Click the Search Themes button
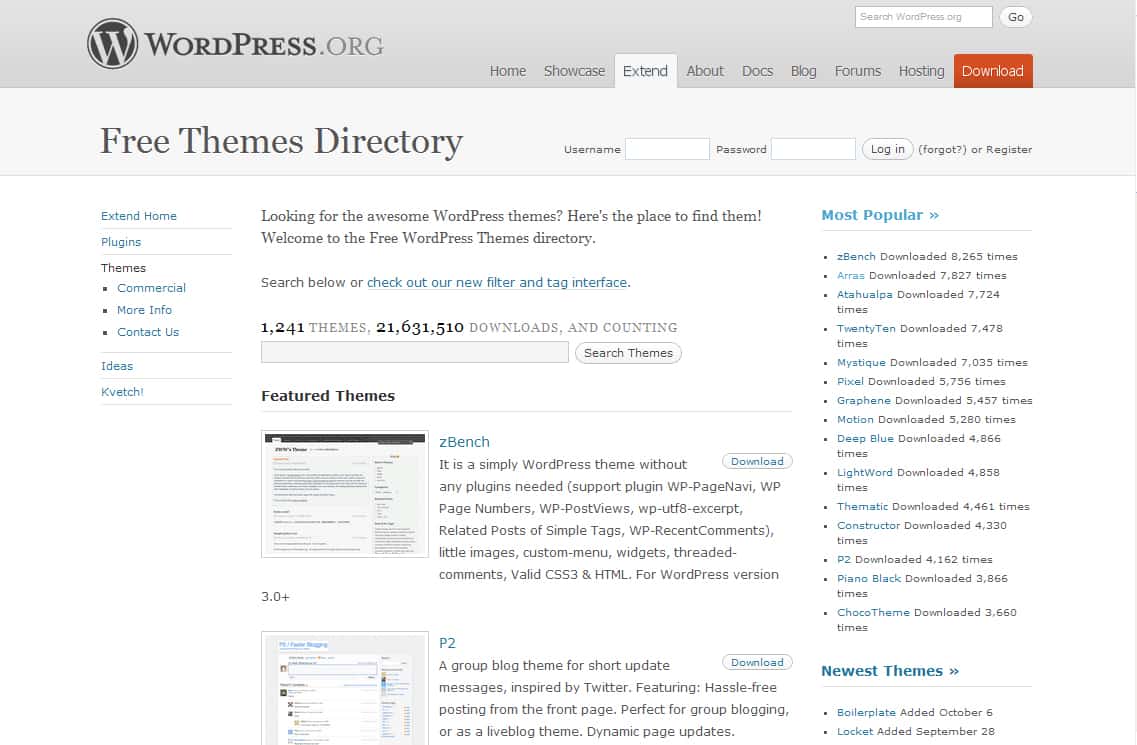Image resolution: width=1137 pixels, height=745 pixels. pos(628,353)
